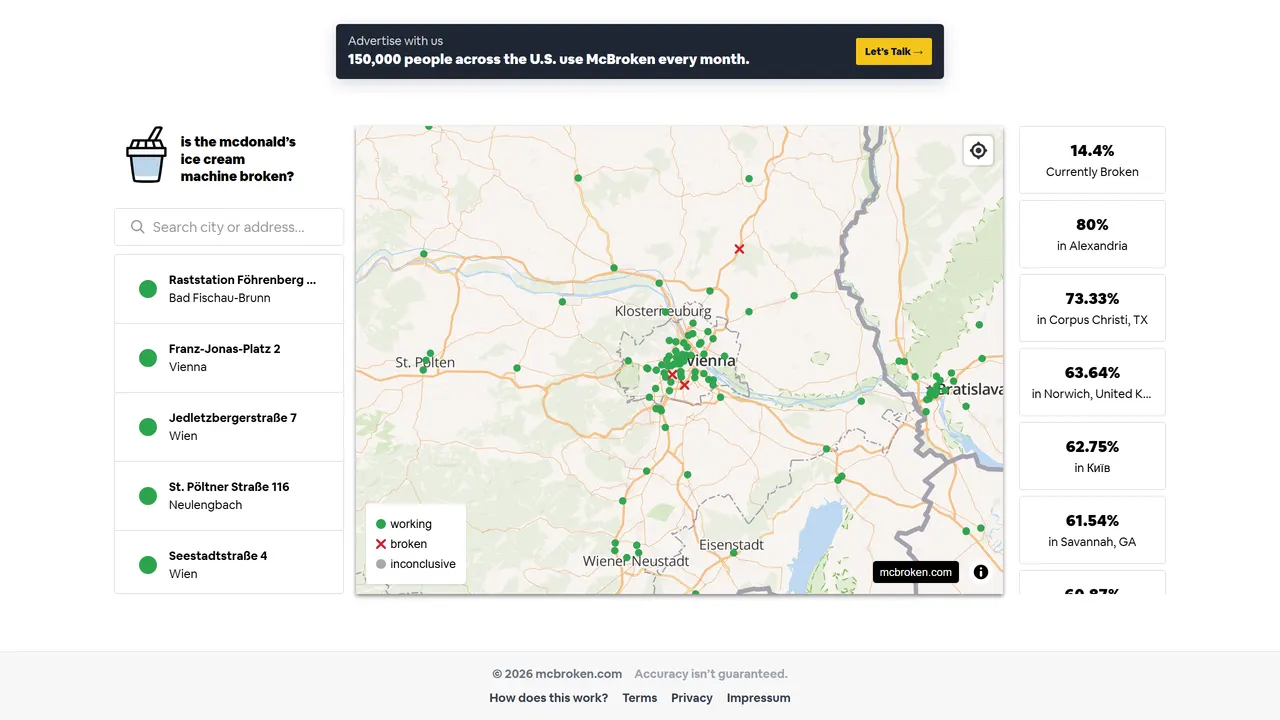Image resolution: width=1280 pixels, height=720 pixels.
Task: Open the map info icon
Action: [981, 572]
